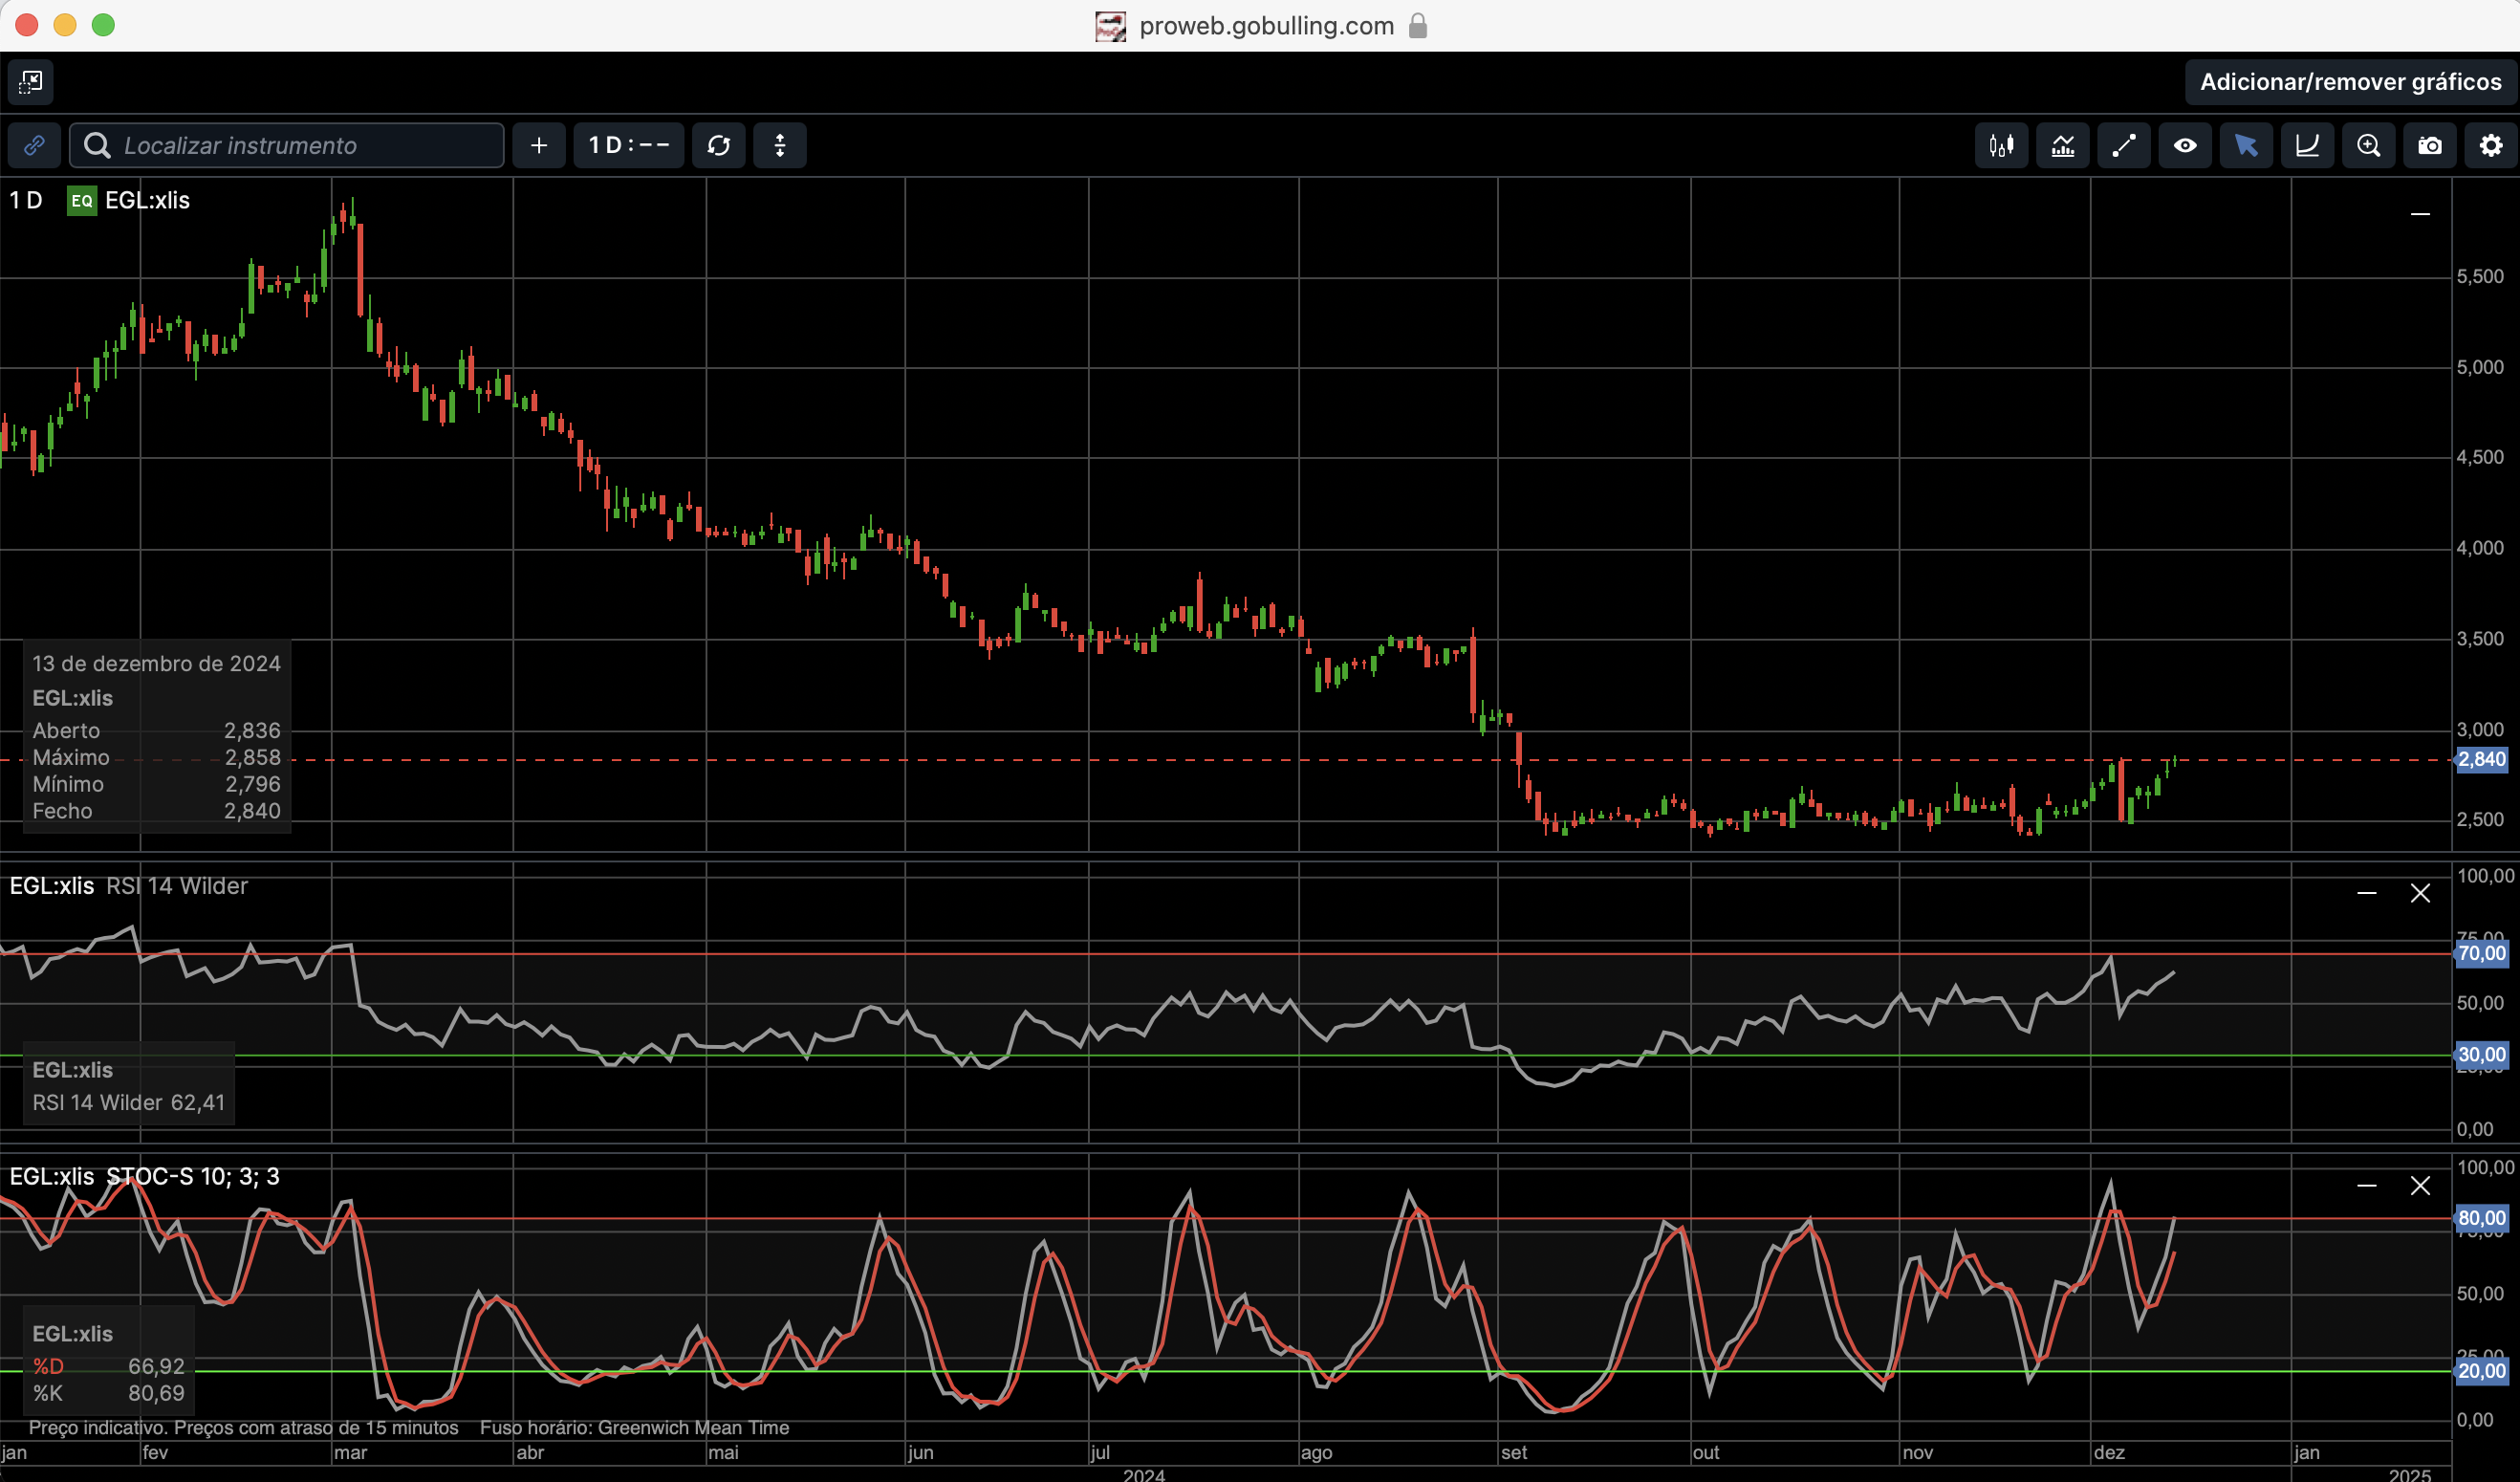Open the candlestick chart type selector
2520x1482 pixels.
click(x=2001, y=146)
